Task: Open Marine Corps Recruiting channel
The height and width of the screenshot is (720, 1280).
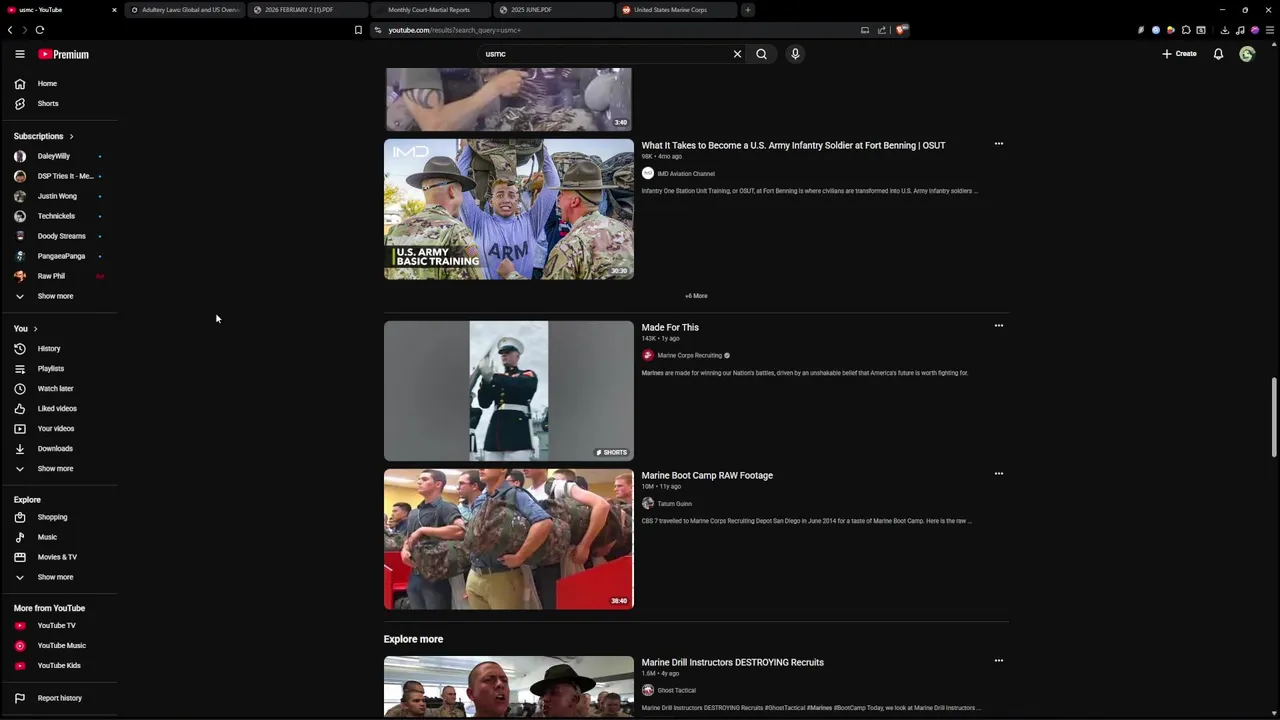Action: tap(689, 356)
